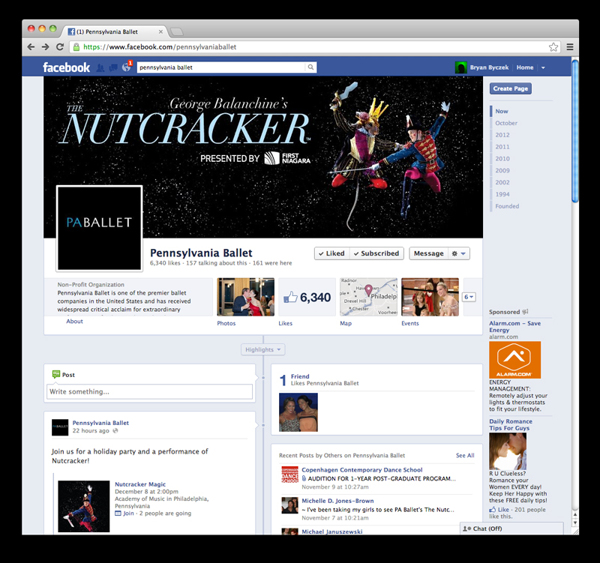The width and height of the screenshot is (600, 563).
Task: Jump to 2010 in the timeline
Action: [502, 158]
